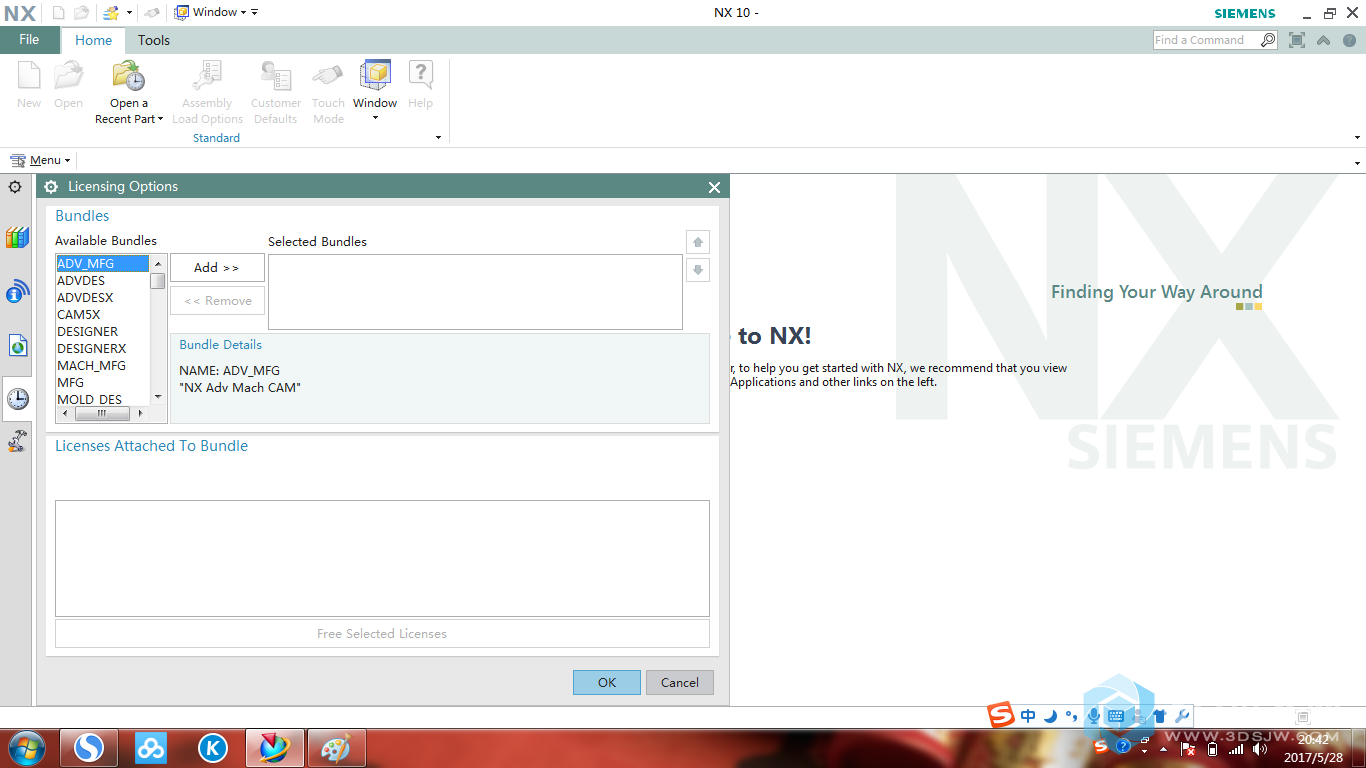1366x768 pixels.
Task: Toggle Sogou punctuation mode
Action: point(1071,716)
